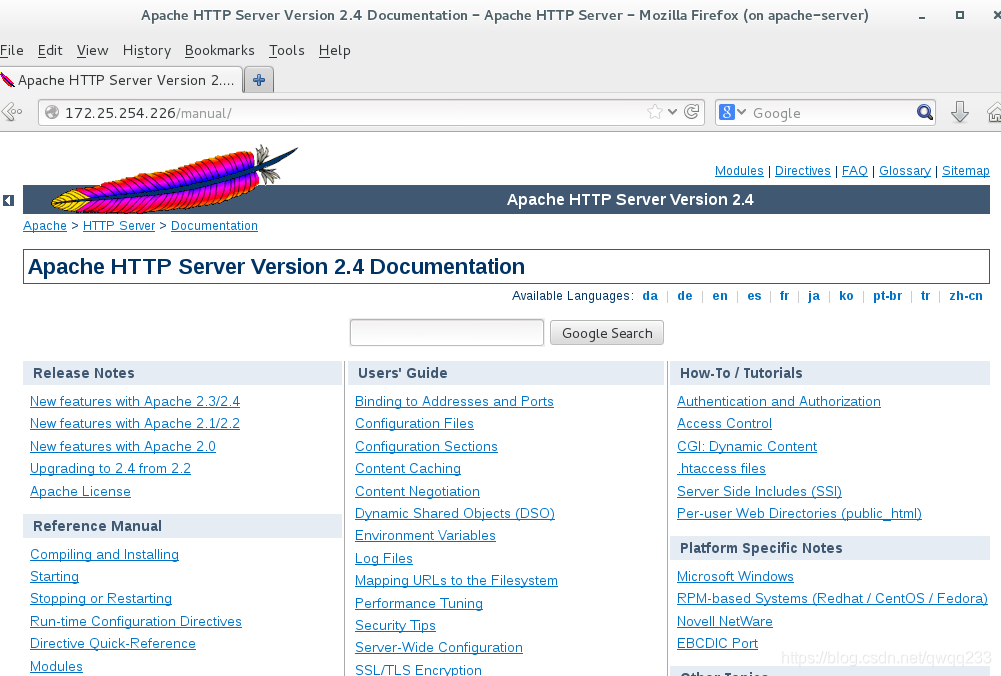Open the Bookmarks menu
The height and width of the screenshot is (676, 1001).
(220, 50)
